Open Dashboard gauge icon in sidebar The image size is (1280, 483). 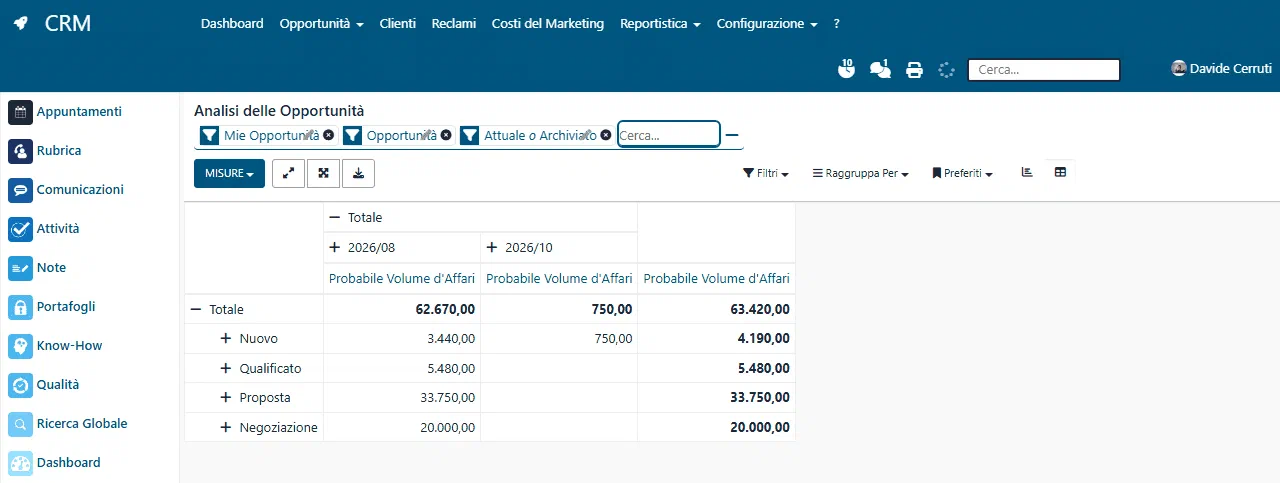(x=21, y=463)
